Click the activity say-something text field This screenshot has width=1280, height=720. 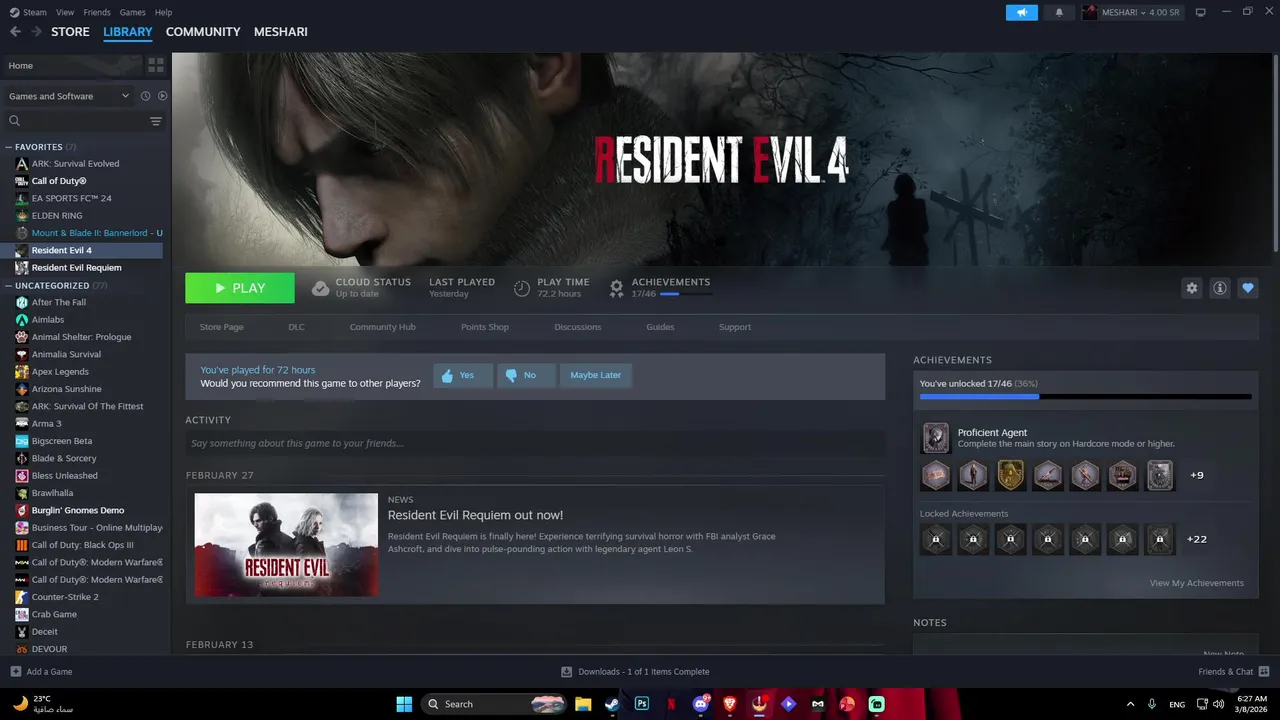pyautogui.click(x=535, y=443)
